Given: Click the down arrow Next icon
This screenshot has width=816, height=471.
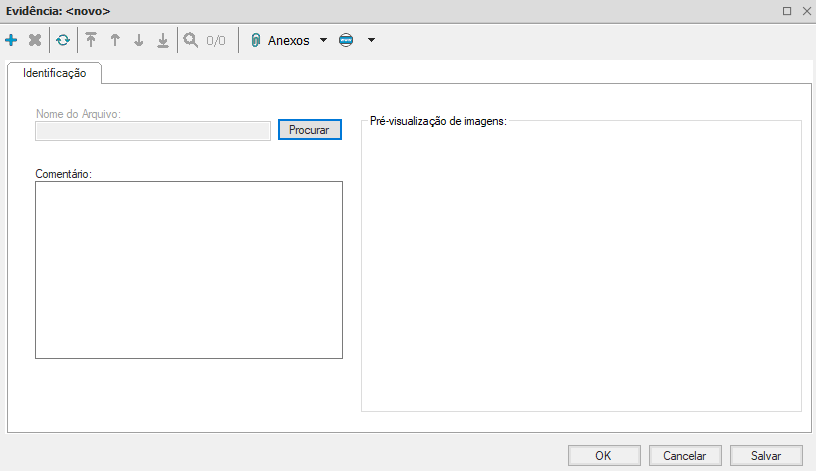Looking at the screenshot, I should tap(139, 41).
